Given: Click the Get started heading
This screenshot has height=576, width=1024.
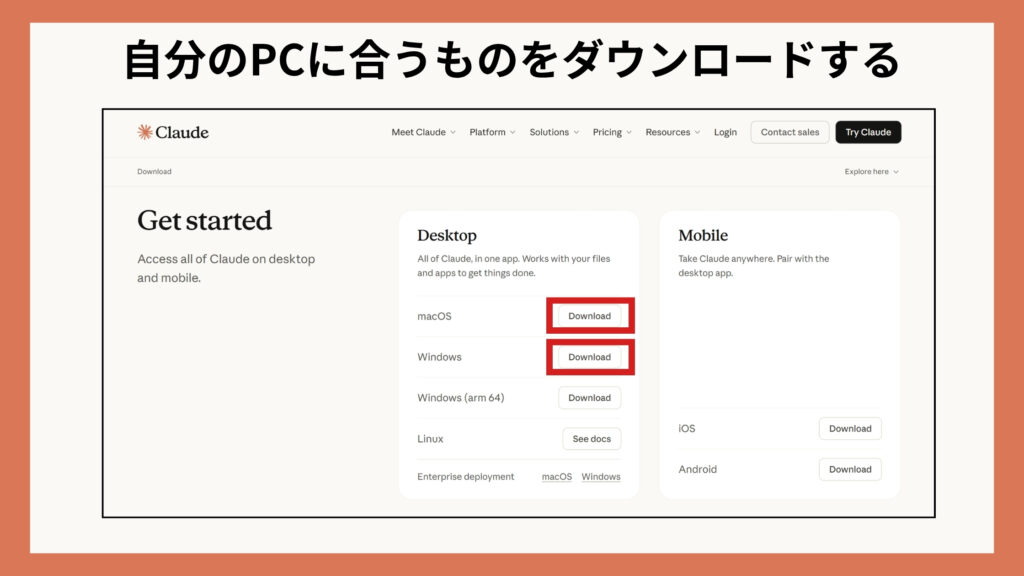Looking at the screenshot, I should click(x=204, y=221).
